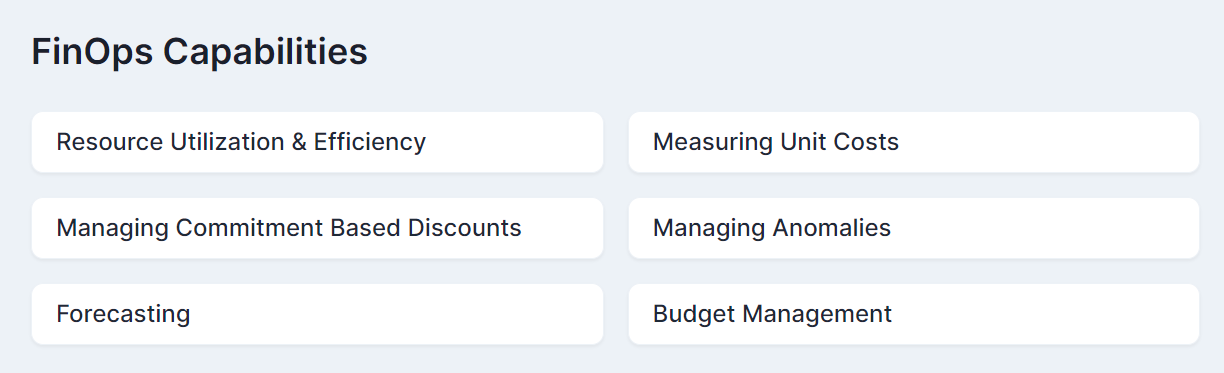Select the Measuring Unit Costs capability
Screen dimensions: 1224x373
coord(913,142)
